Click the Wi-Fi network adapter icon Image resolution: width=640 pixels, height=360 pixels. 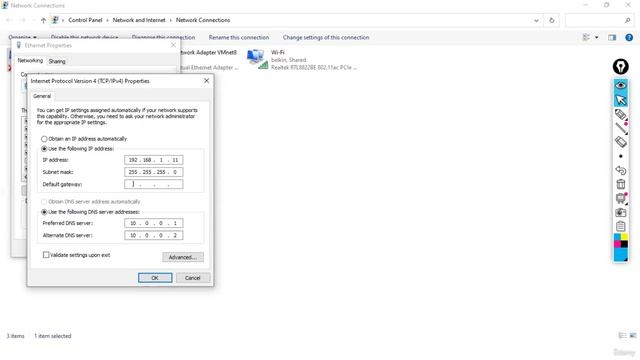[x=257, y=59]
